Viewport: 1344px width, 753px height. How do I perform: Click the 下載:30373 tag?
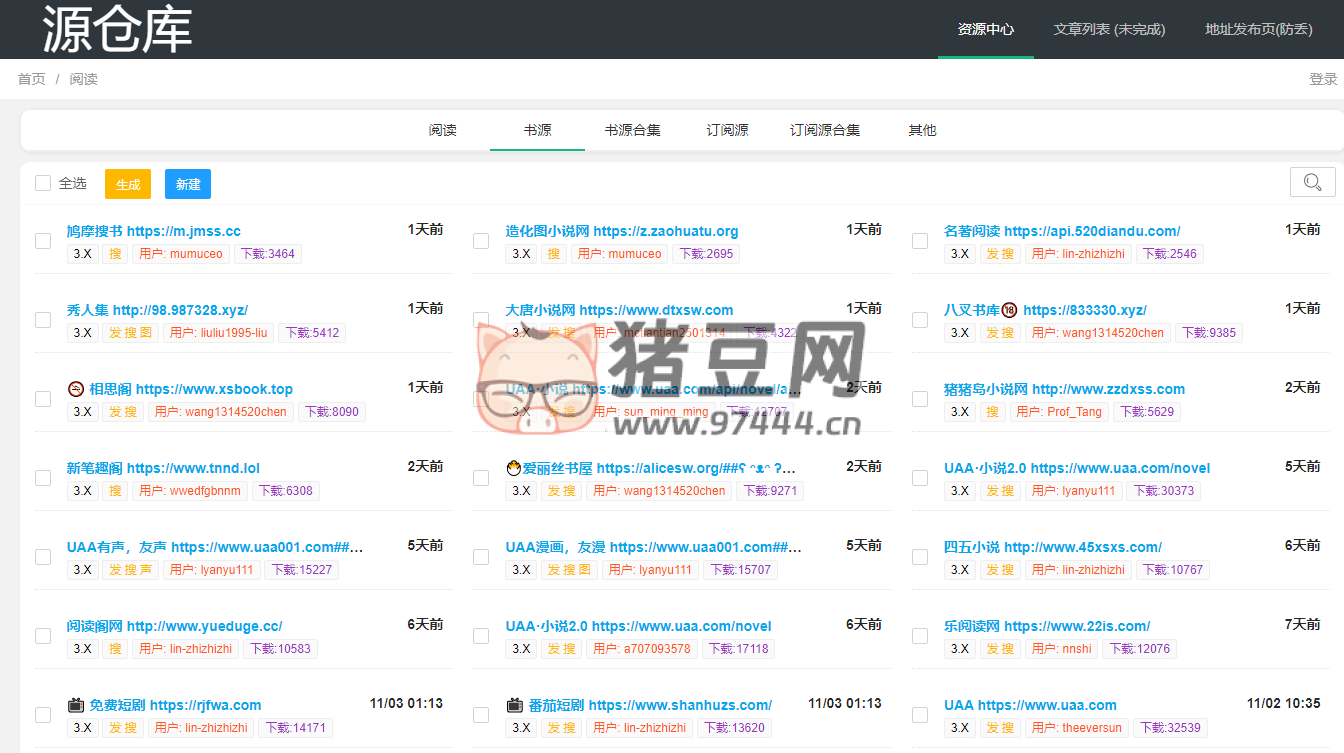pos(1164,491)
